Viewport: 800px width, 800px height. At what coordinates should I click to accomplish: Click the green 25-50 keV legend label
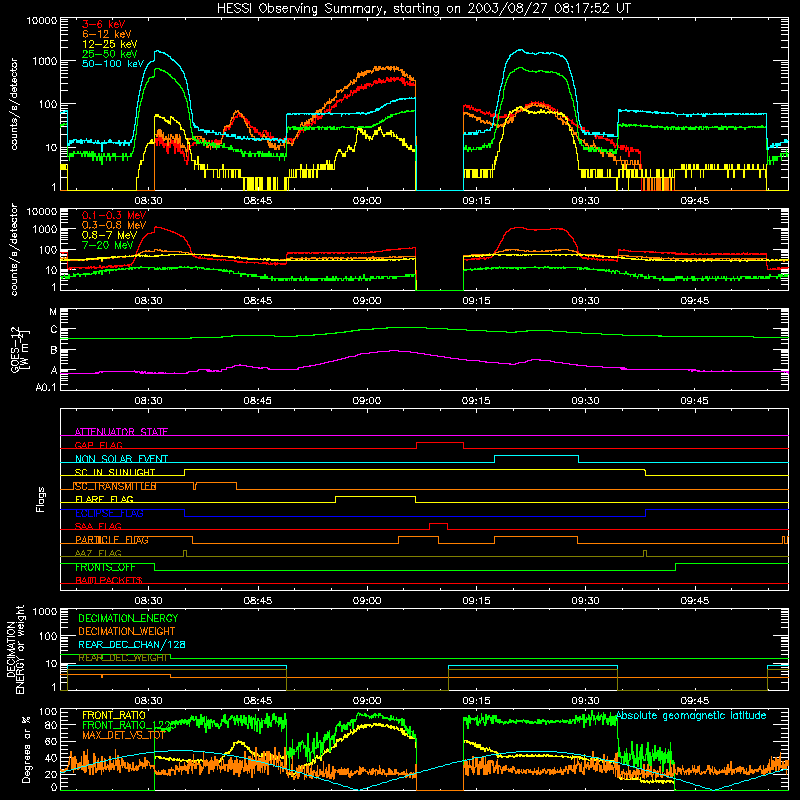click(110, 54)
